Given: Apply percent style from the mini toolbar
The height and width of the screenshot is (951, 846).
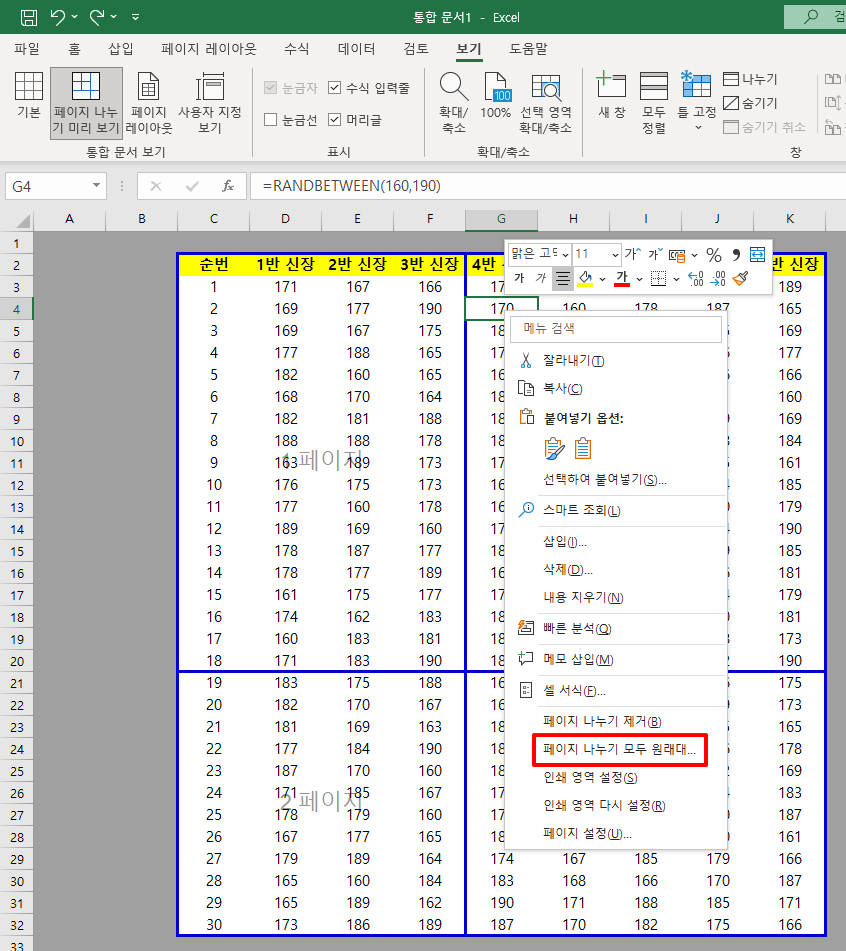Looking at the screenshot, I should tap(713, 254).
